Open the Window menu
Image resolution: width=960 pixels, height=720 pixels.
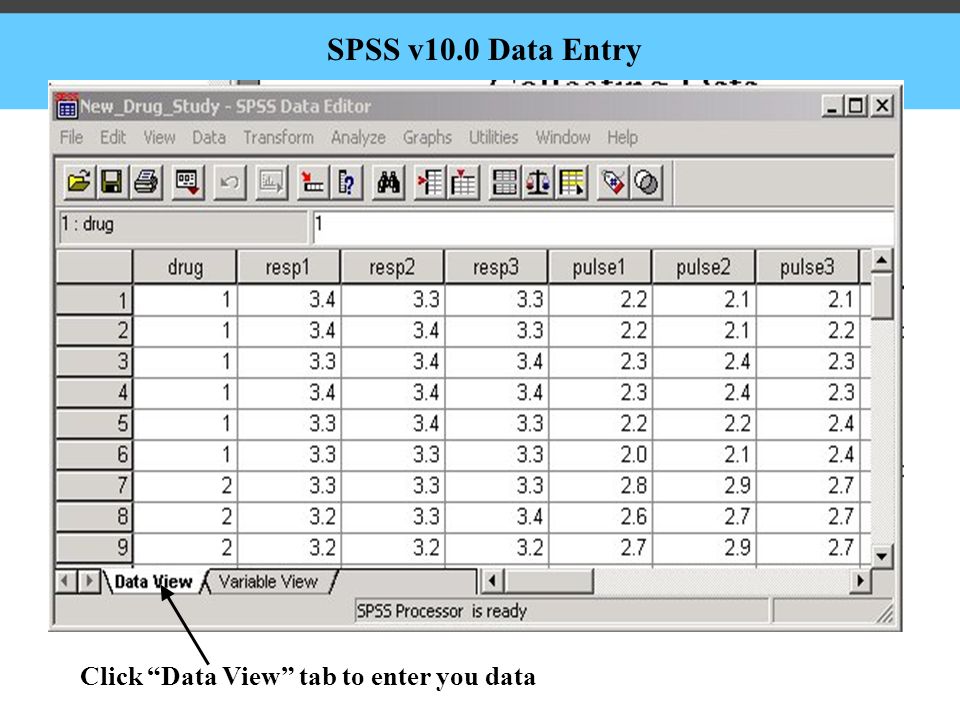563,137
